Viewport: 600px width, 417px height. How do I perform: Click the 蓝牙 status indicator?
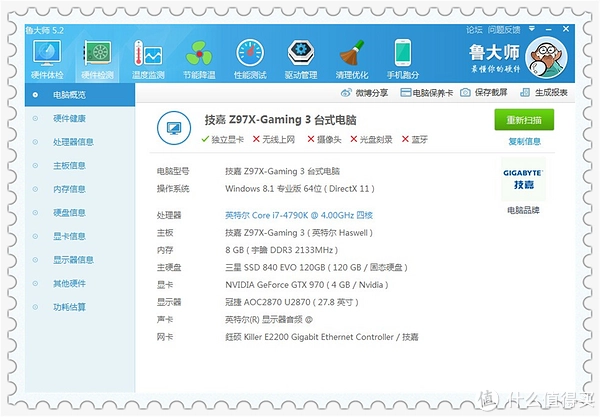point(414,140)
